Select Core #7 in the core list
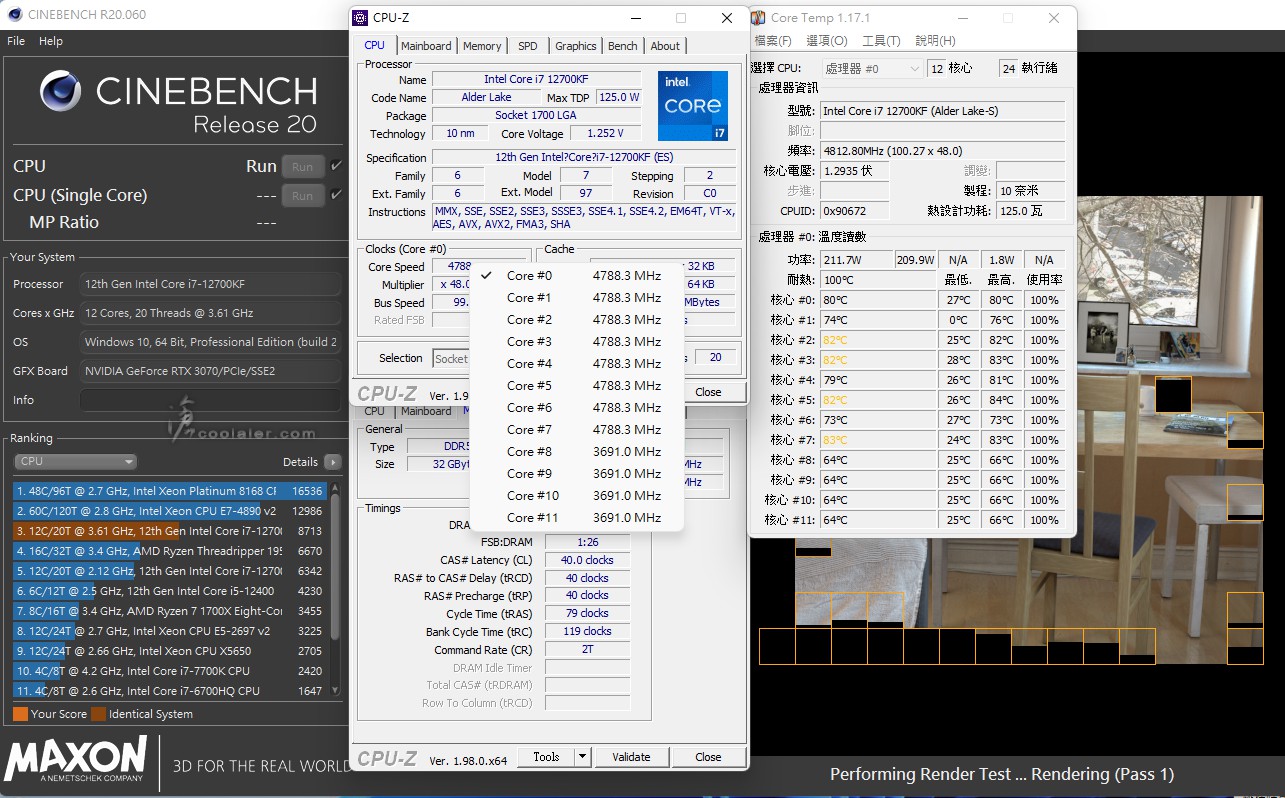The height and width of the screenshot is (798, 1285). point(577,430)
